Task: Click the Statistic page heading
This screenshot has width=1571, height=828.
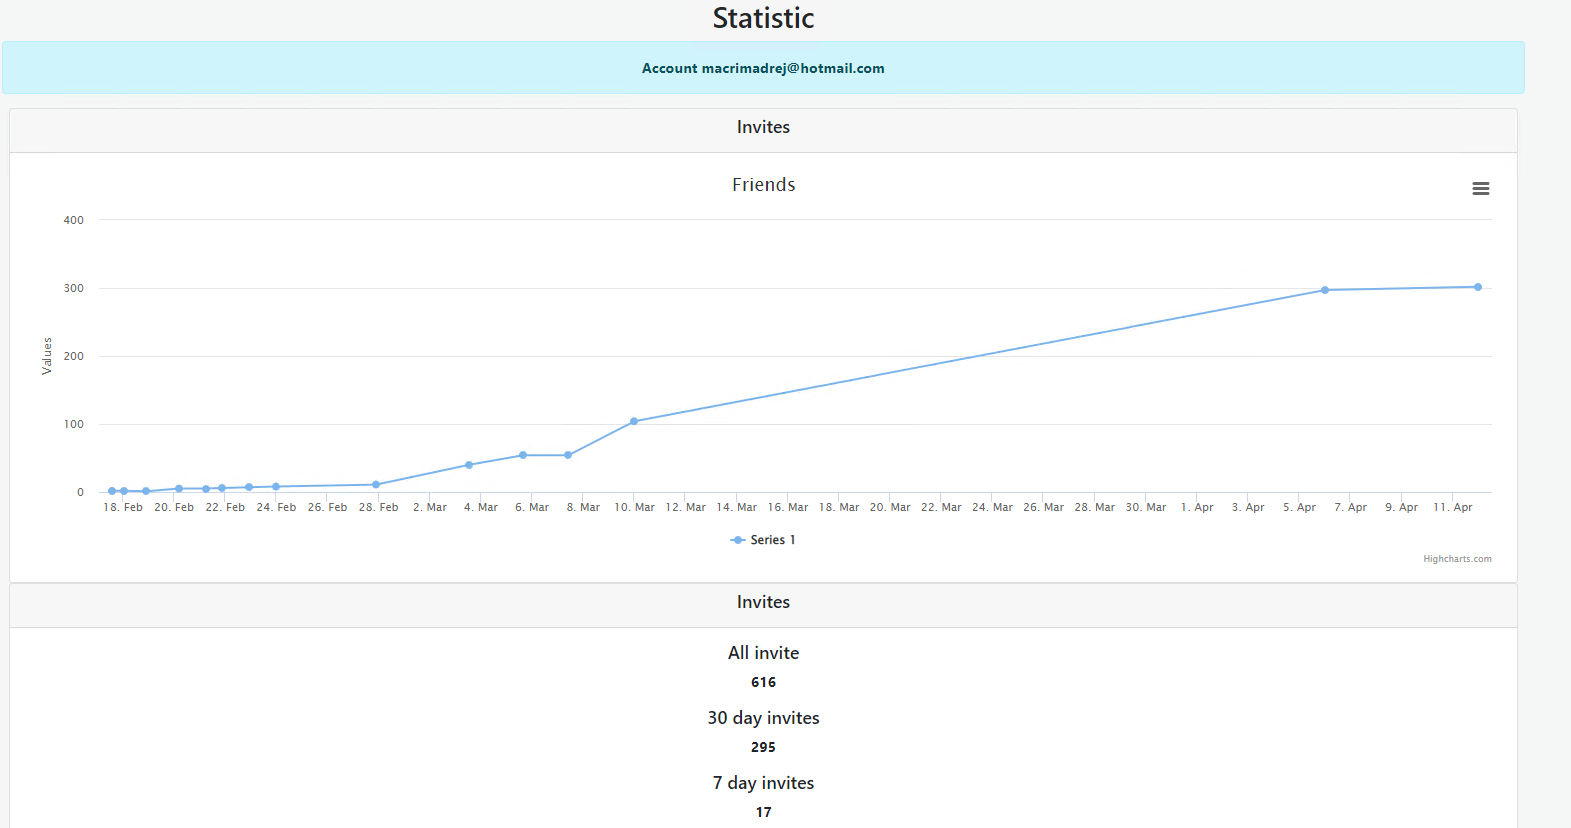Action: click(763, 18)
